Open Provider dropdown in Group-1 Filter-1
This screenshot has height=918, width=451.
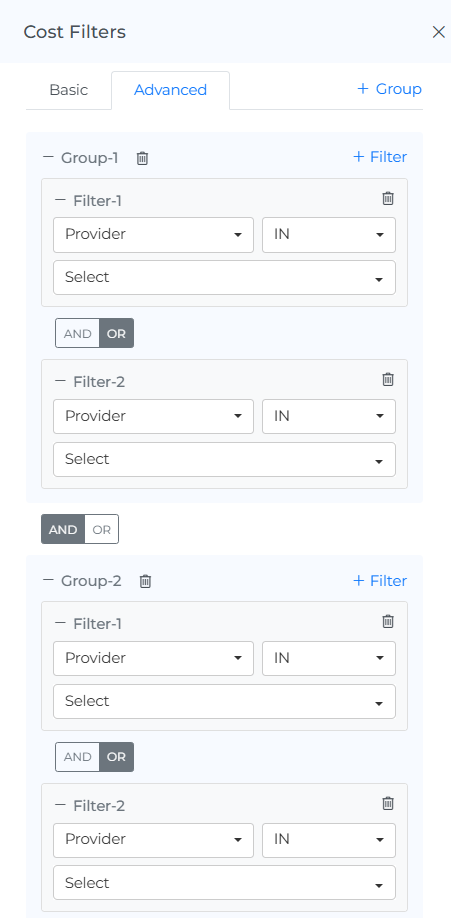coord(153,235)
